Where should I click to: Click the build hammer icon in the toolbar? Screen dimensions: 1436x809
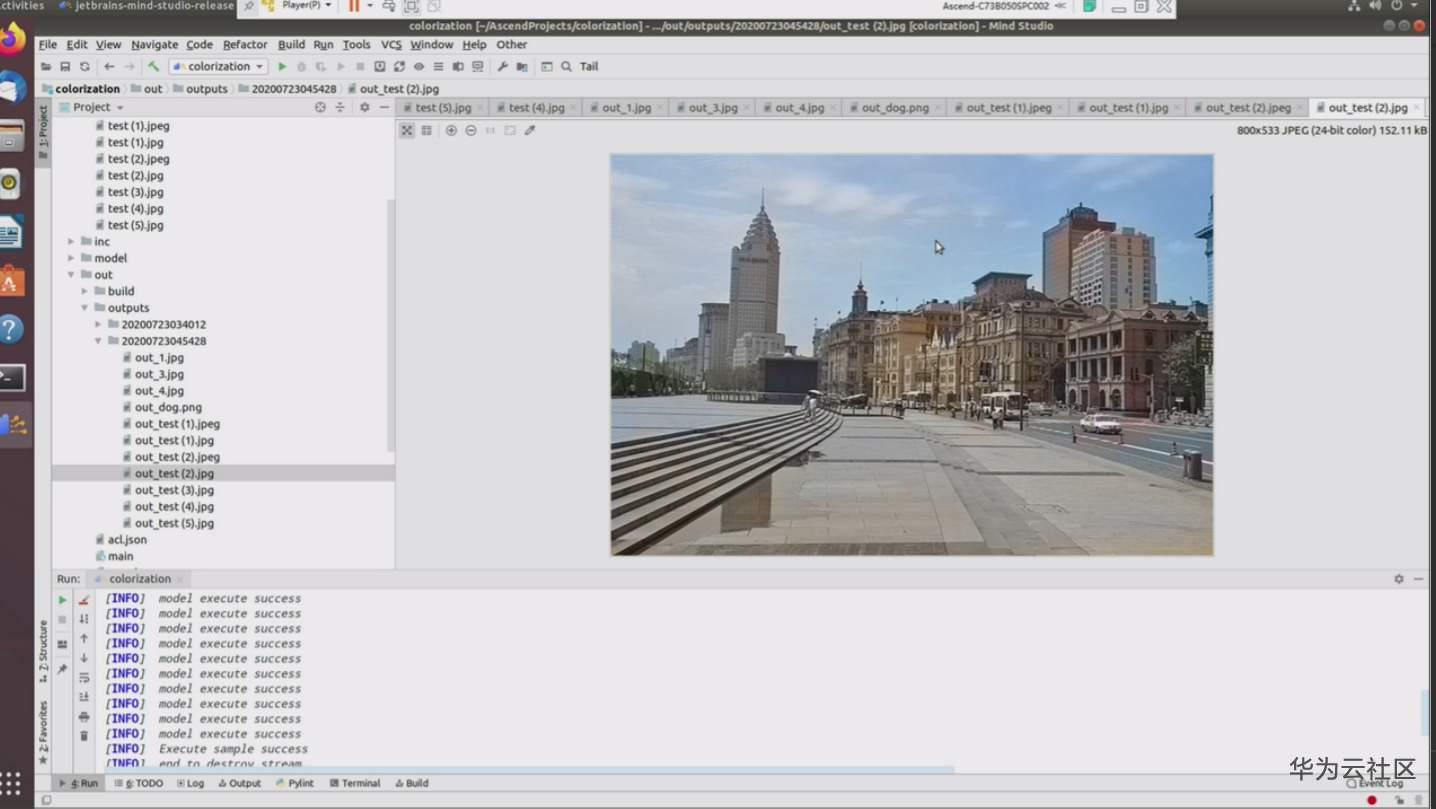pyautogui.click(x=153, y=67)
